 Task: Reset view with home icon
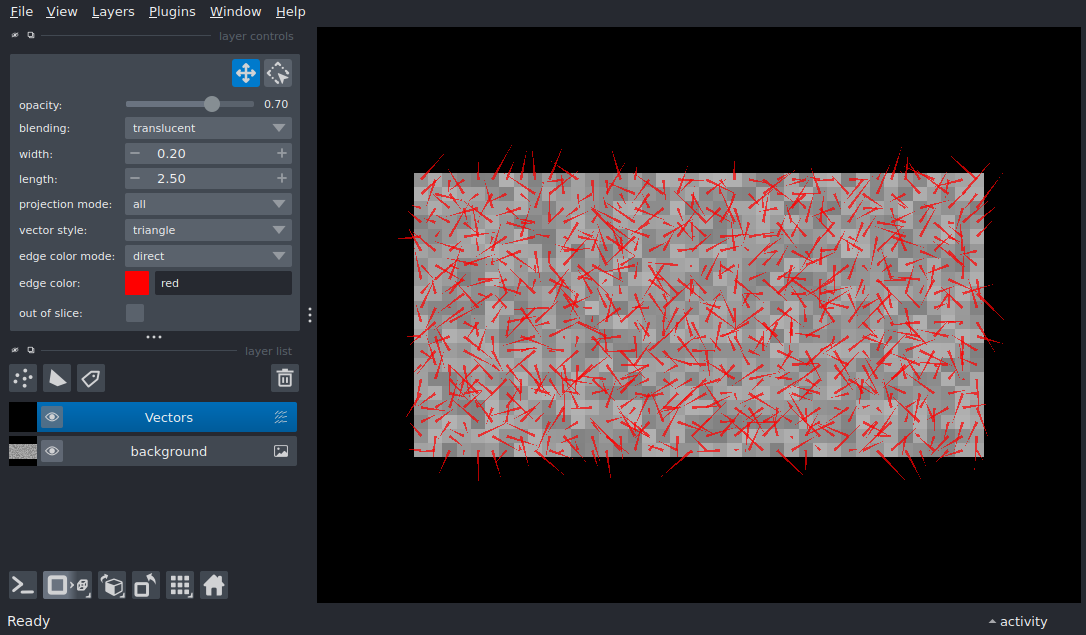click(214, 585)
